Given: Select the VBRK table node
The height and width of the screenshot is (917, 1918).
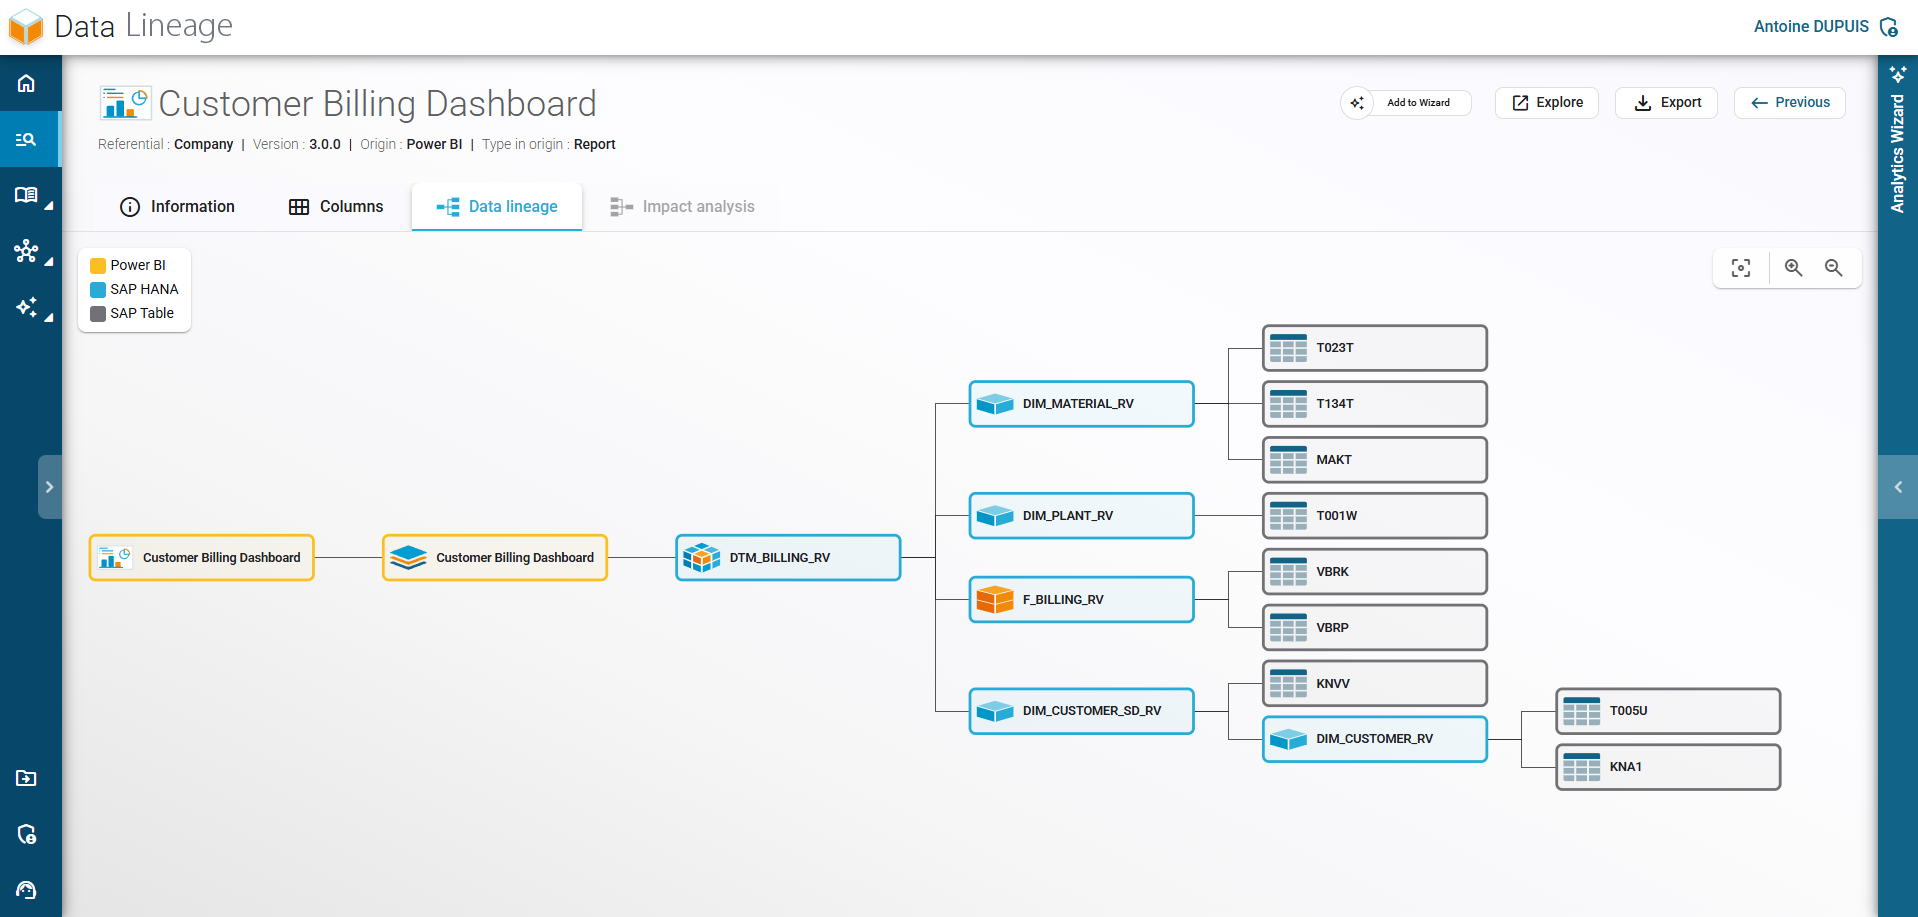Looking at the screenshot, I should (x=1375, y=572).
